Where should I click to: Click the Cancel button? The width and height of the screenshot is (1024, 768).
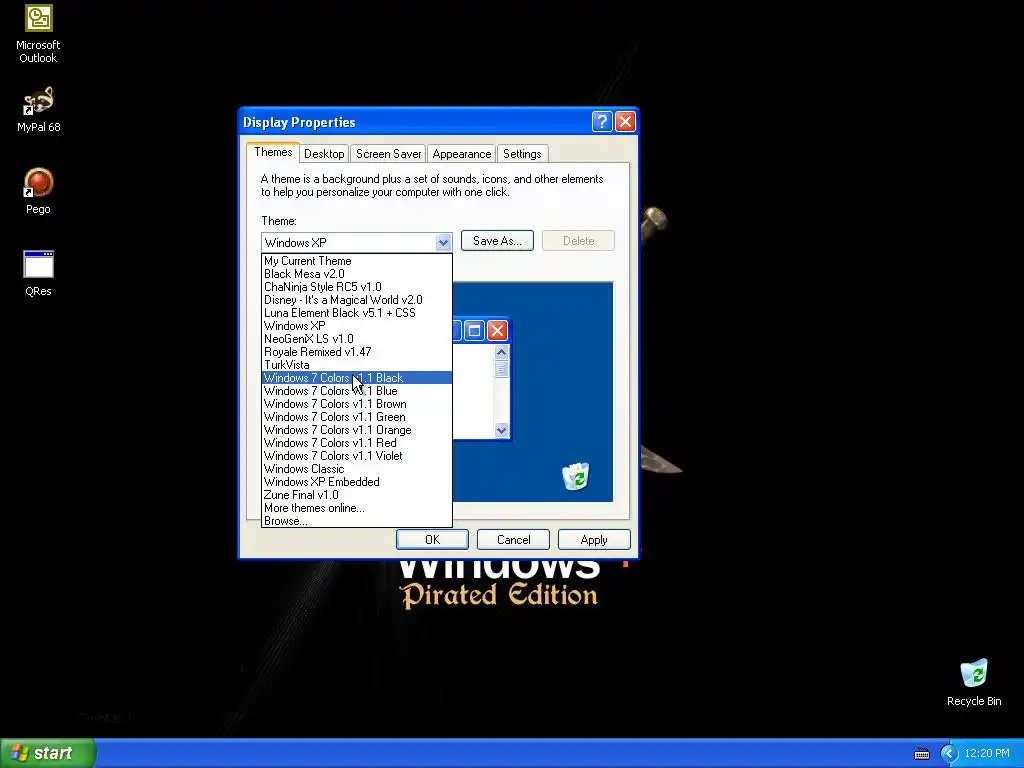[513, 539]
